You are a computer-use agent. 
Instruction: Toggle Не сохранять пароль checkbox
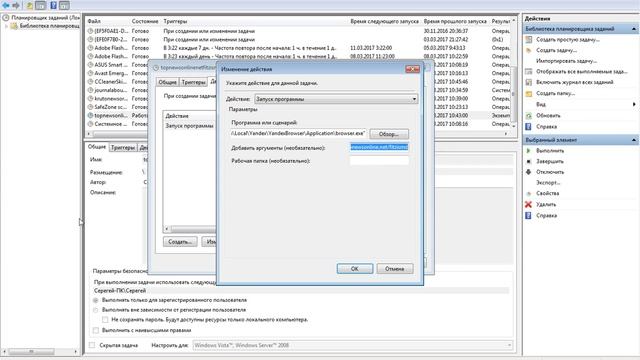(x=105, y=320)
